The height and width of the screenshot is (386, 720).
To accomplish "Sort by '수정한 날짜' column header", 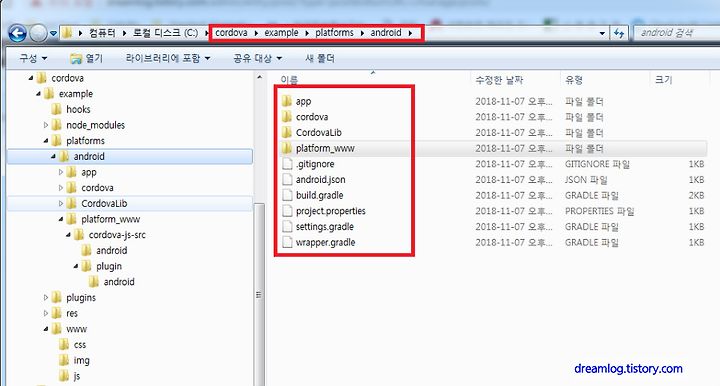I will 499,80.
